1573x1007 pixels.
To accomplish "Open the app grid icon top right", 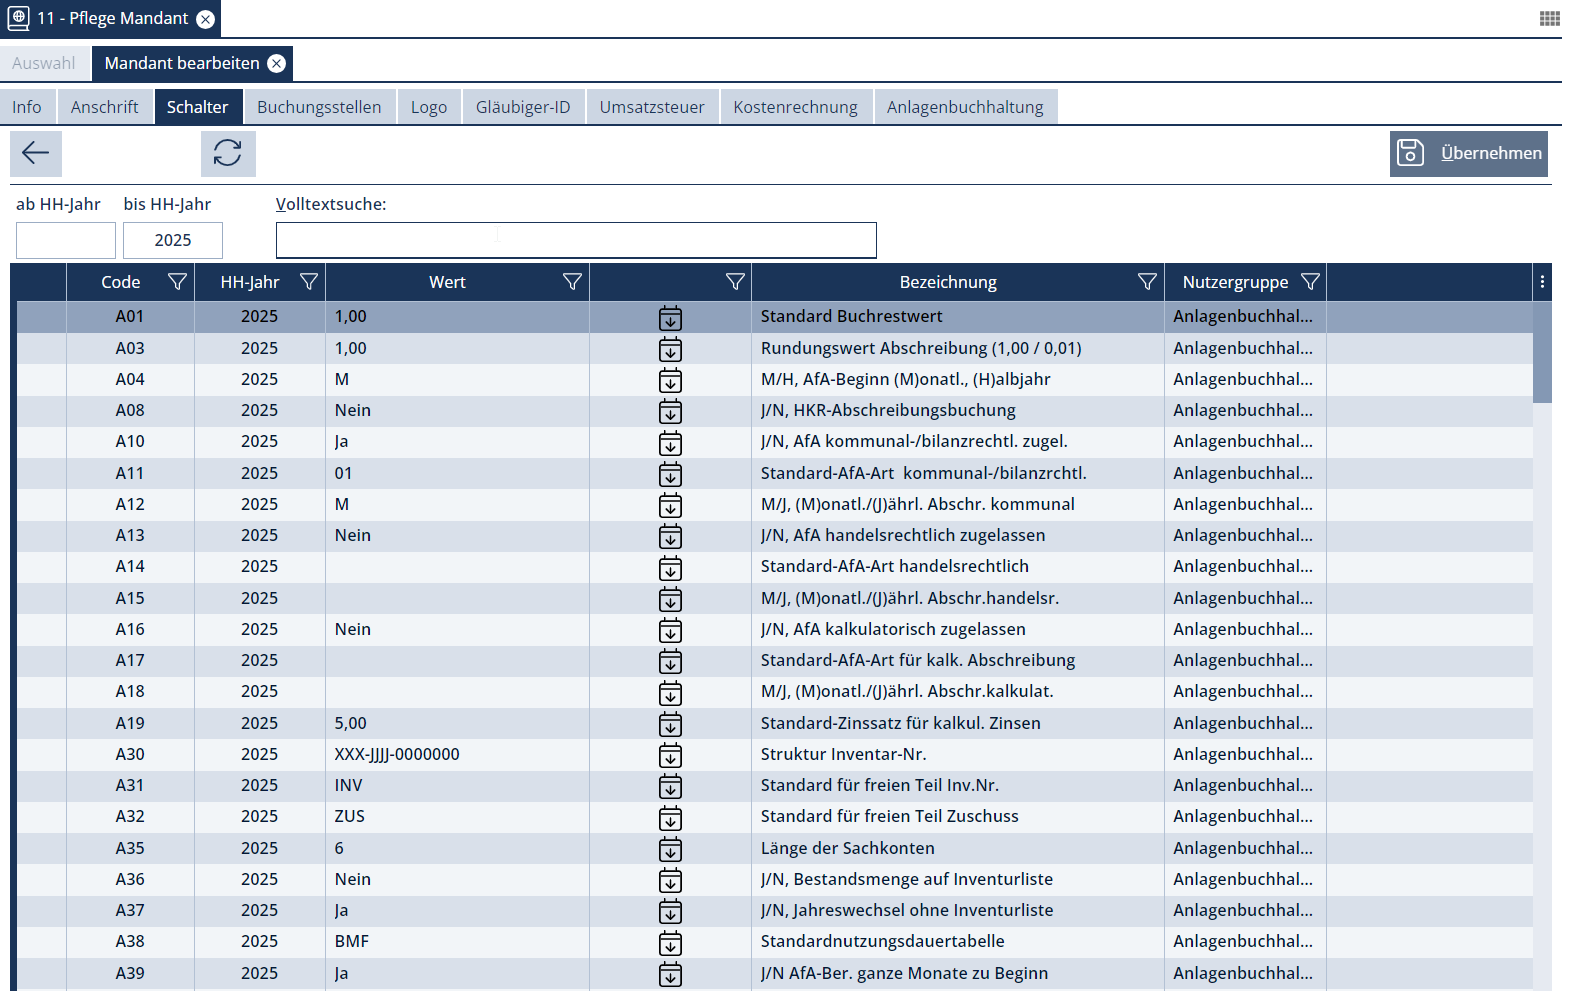I will click(1549, 18).
